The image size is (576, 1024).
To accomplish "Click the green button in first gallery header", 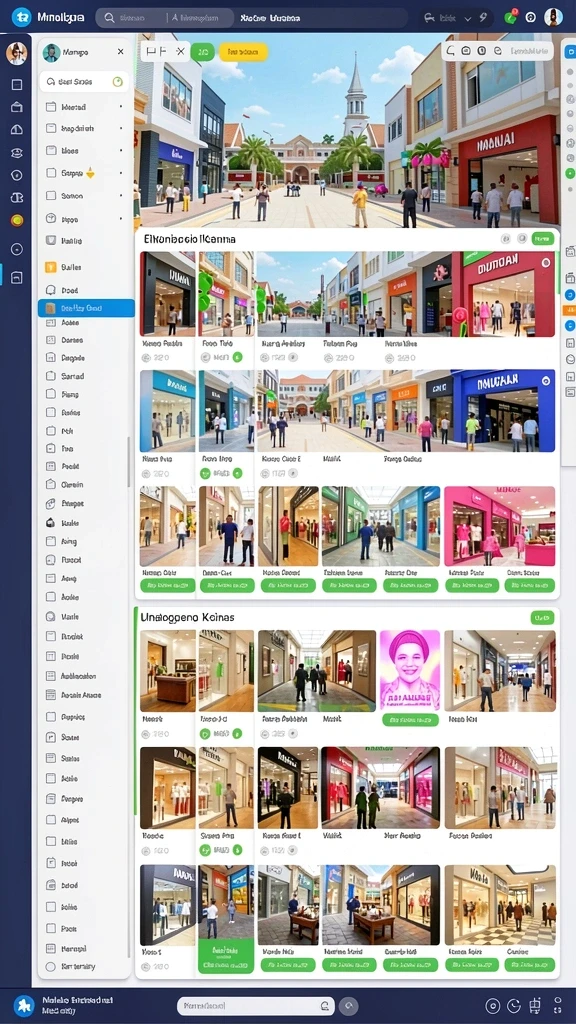I will 543,239.
